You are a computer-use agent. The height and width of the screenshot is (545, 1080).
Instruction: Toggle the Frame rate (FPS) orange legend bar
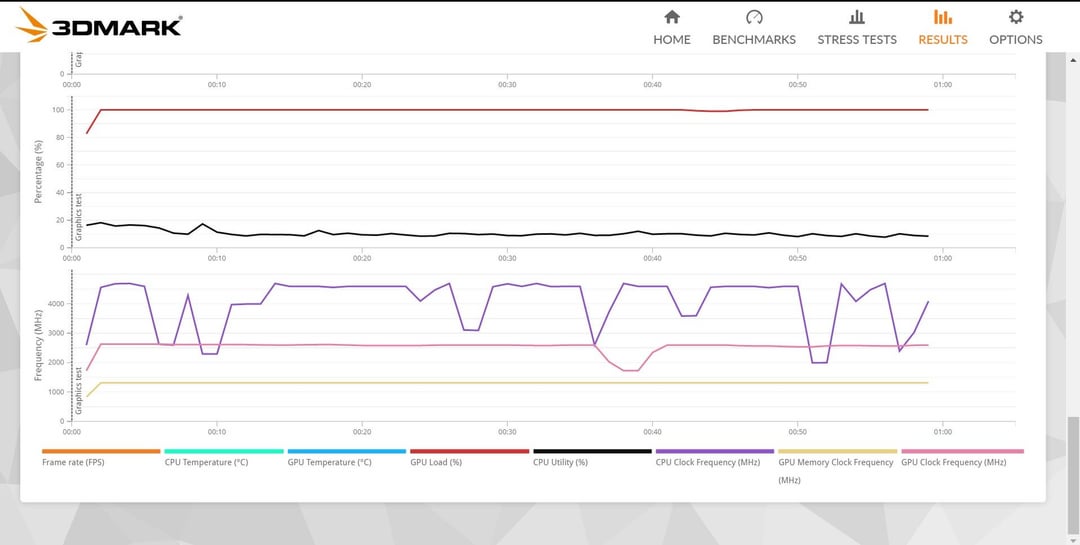click(x=101, y=451)
